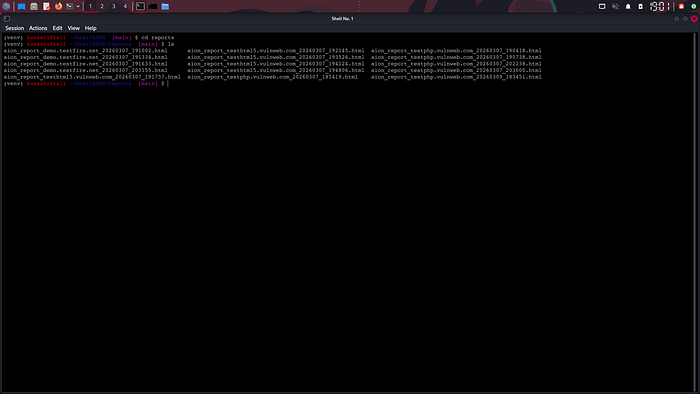This screenshot has width=700, height=394.
Task: Click the battery power tray icon
Action: 640,6
